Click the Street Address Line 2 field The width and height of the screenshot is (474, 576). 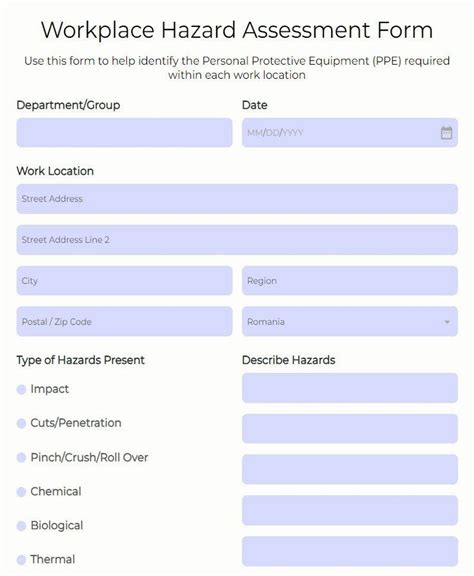(x=237, y=240)
